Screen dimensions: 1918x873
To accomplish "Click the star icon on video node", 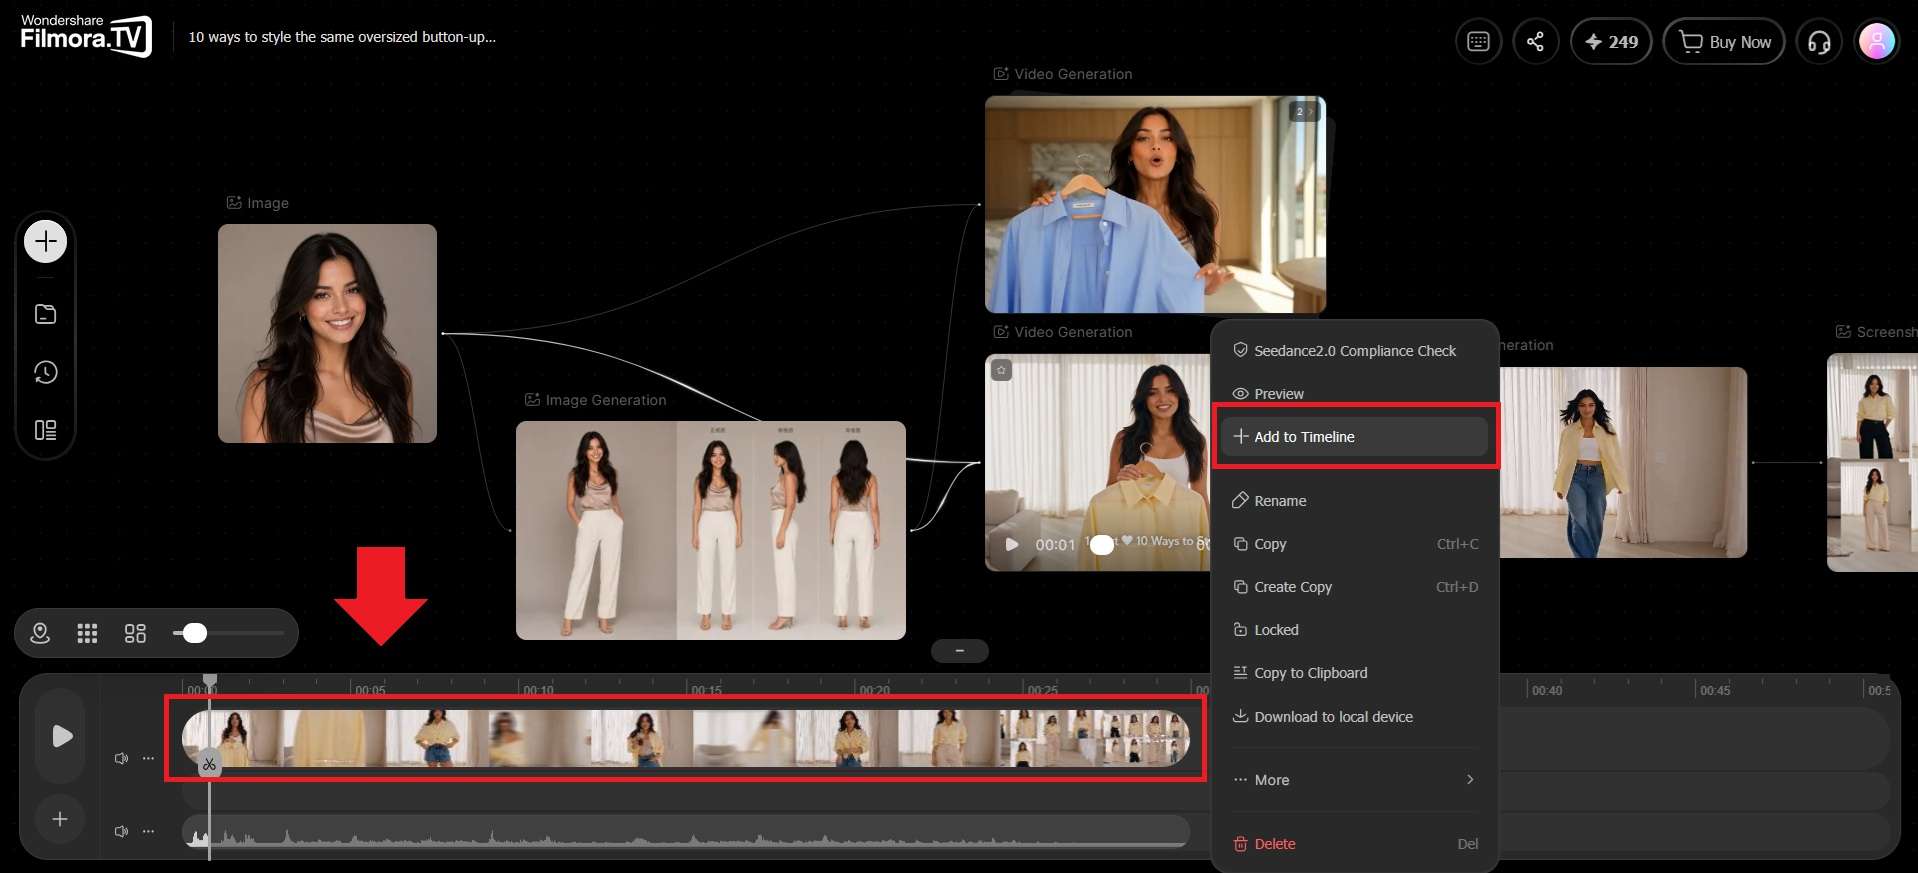I will (1001, 370).
